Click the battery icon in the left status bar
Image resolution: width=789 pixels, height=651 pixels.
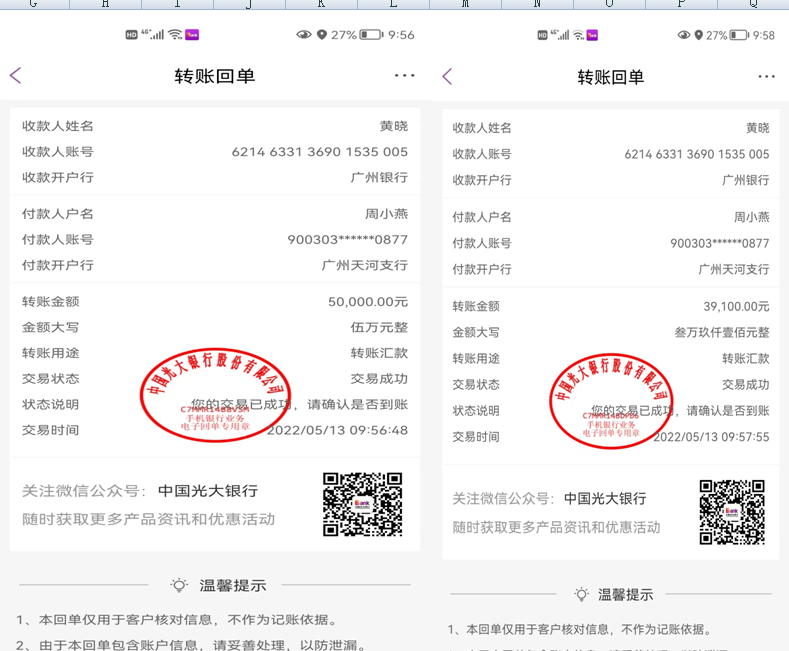(x=371, y=35)
